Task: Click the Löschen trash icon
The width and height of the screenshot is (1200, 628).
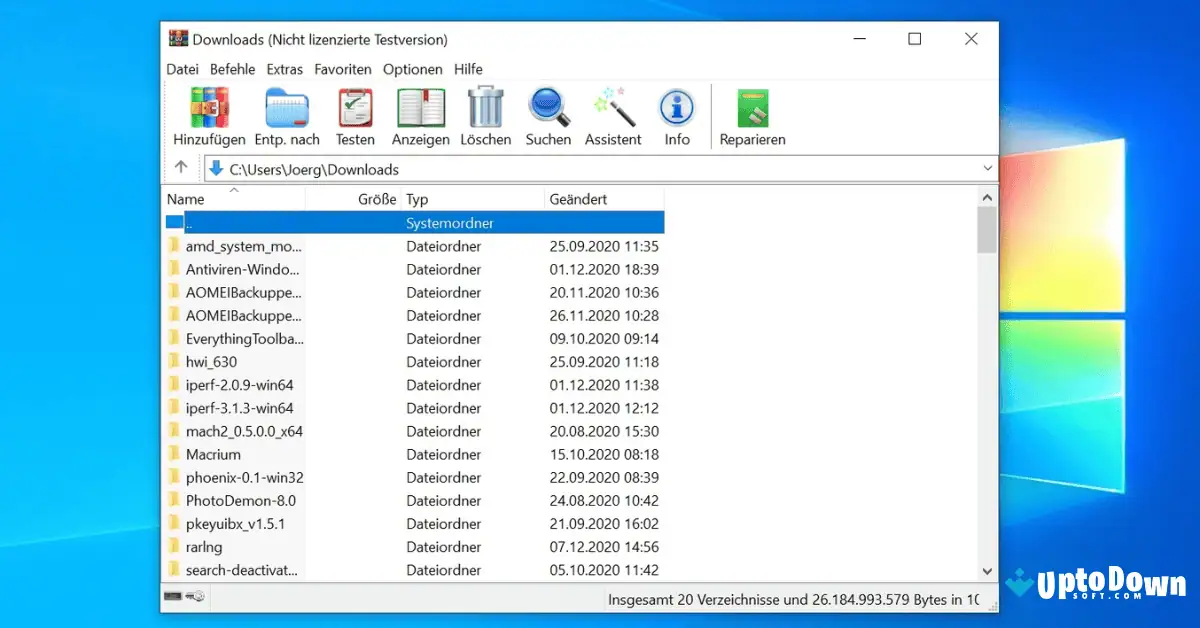Action: click(x=485, y=105)
